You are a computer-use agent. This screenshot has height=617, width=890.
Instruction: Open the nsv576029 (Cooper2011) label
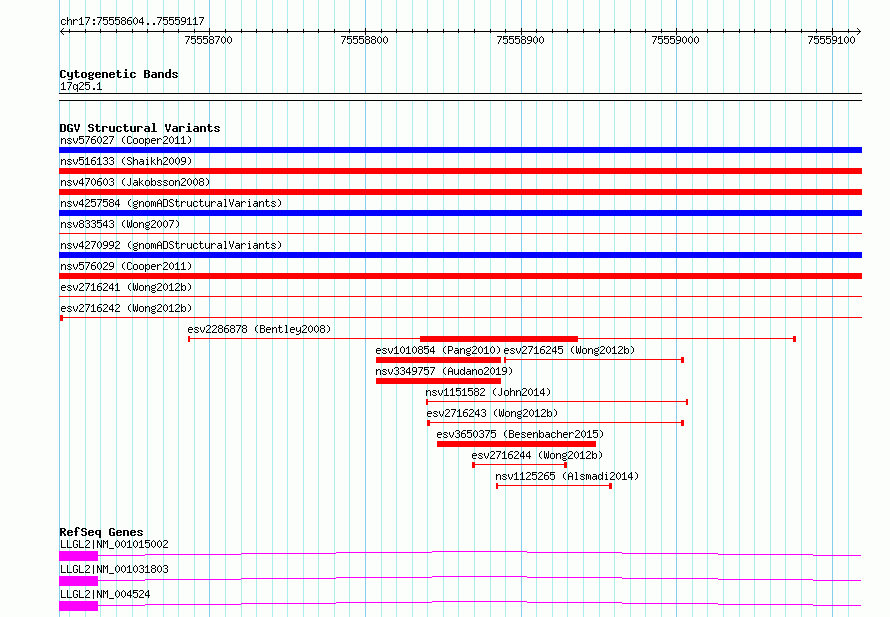tap(126, 266)
